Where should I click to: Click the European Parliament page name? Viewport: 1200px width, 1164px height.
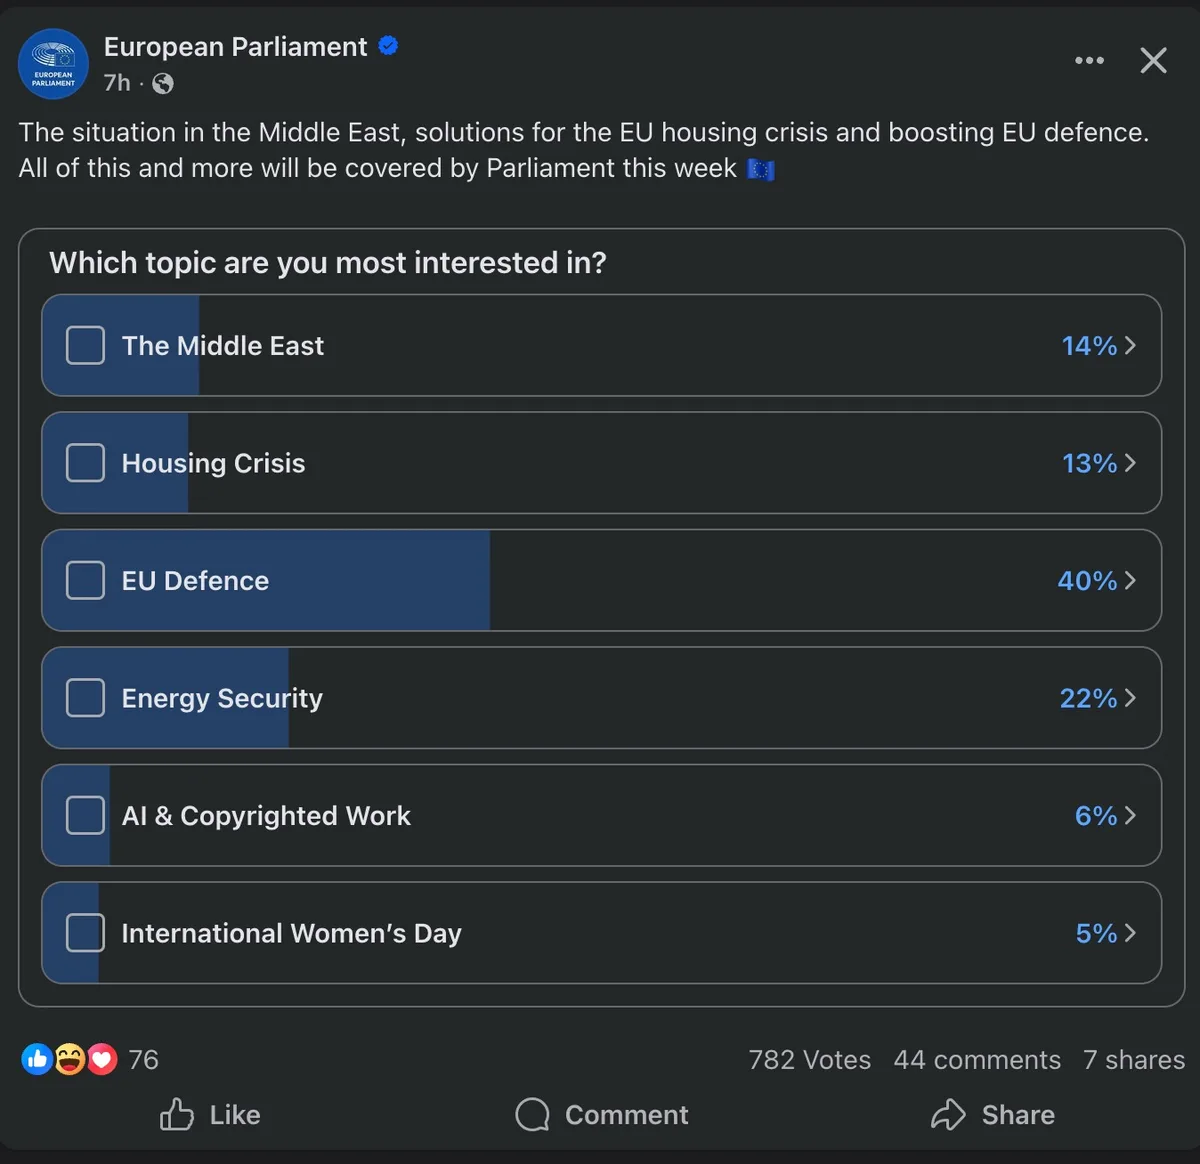tap(235, 46)
